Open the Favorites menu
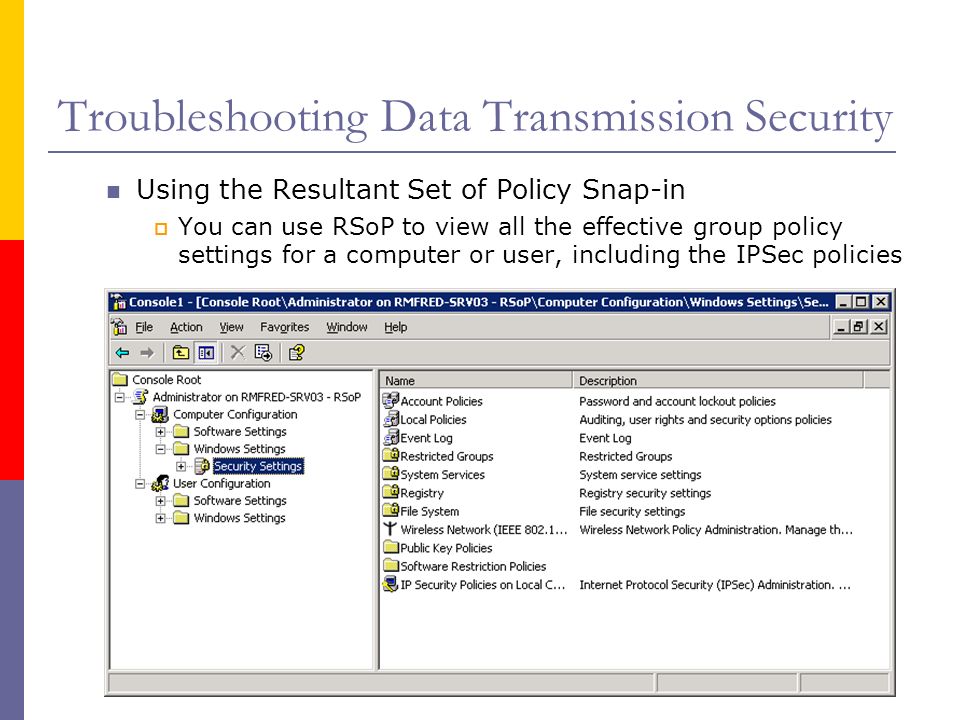Screen dimensions: 960x720 point(285,327)
